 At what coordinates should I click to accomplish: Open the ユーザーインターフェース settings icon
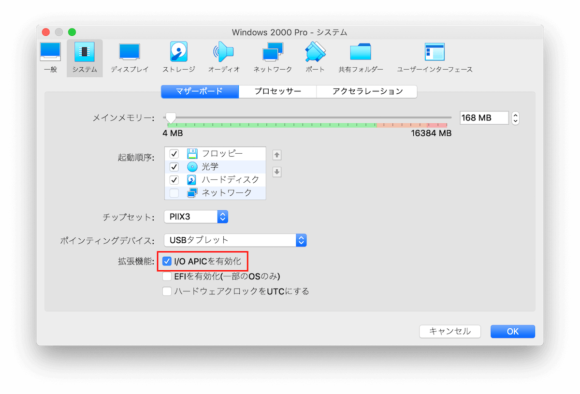pyautogui.click(x=435, y=58)
